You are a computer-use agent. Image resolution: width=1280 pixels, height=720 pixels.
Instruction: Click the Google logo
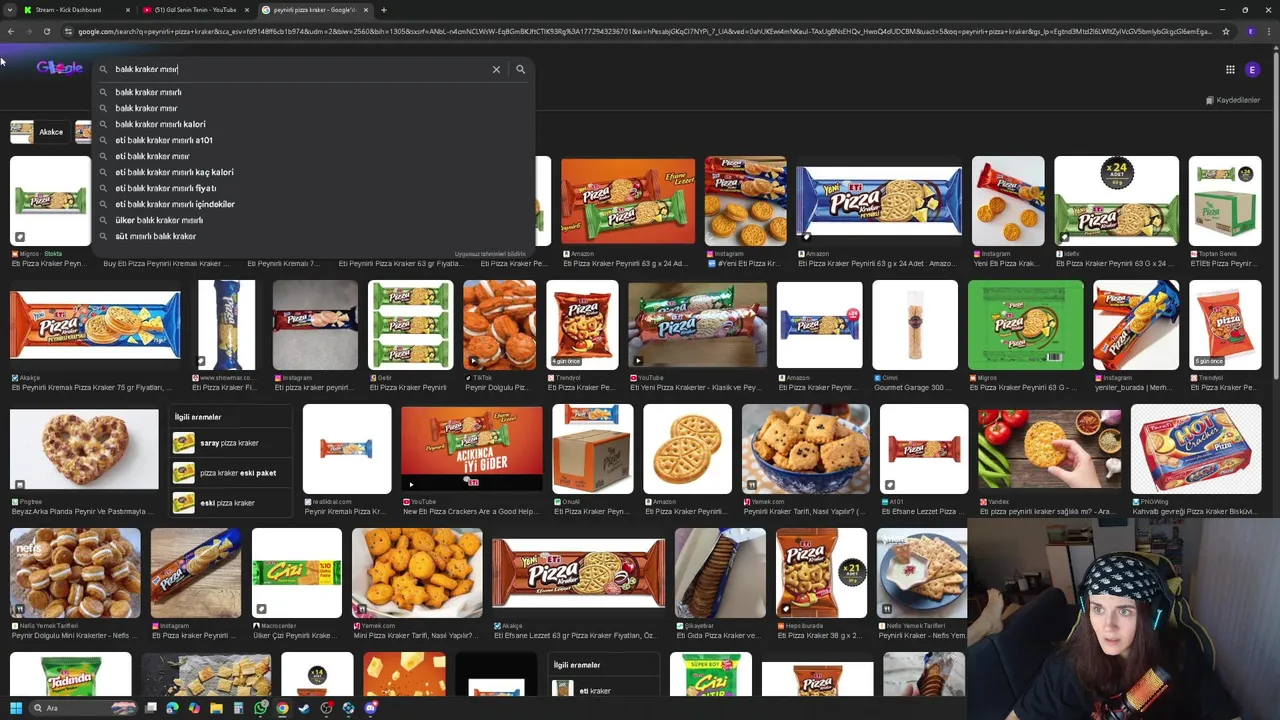point(60,68)
